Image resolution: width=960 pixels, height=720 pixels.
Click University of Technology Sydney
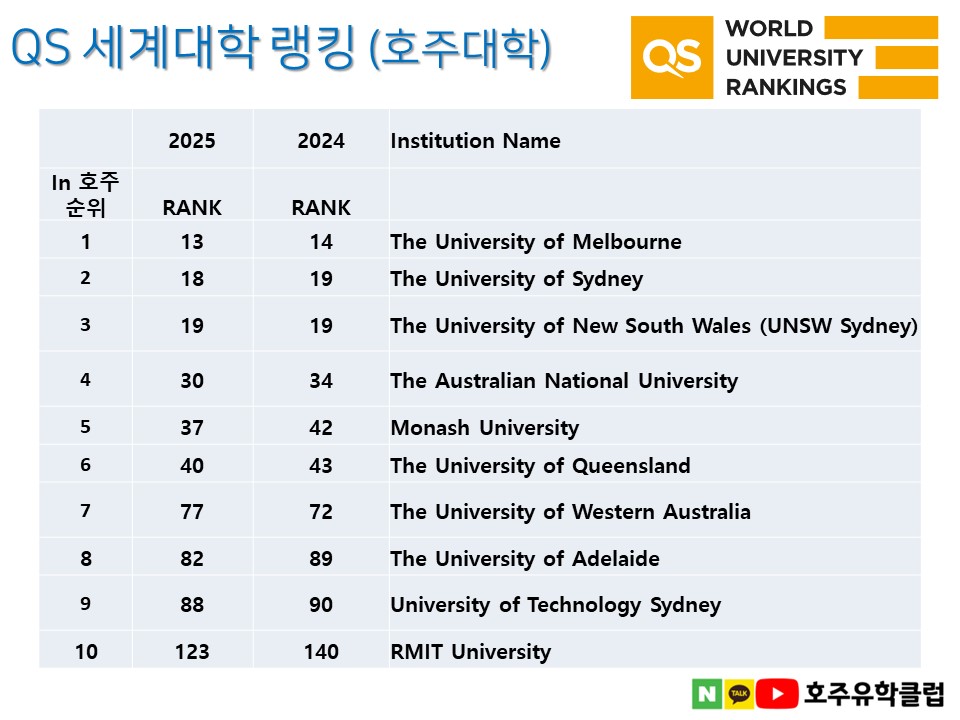[x=556, y=605]
